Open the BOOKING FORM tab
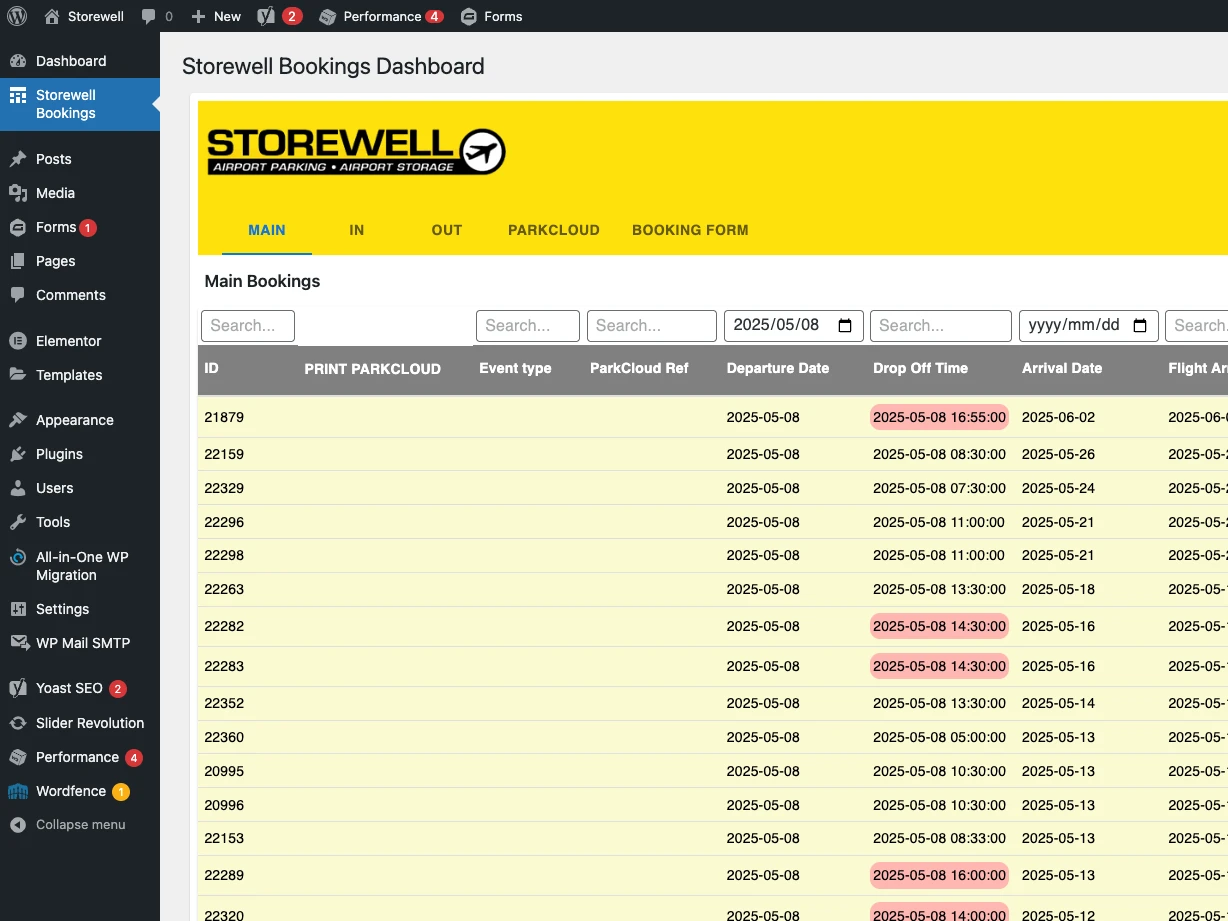This screenshot has width=1228, height=921. click(x=690, y=230)
